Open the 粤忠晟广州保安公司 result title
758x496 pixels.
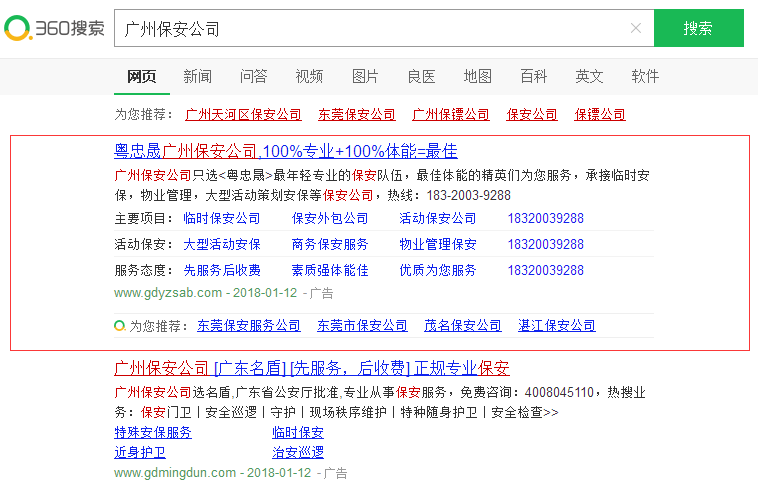pyautogui.click(x=285, y=152)
